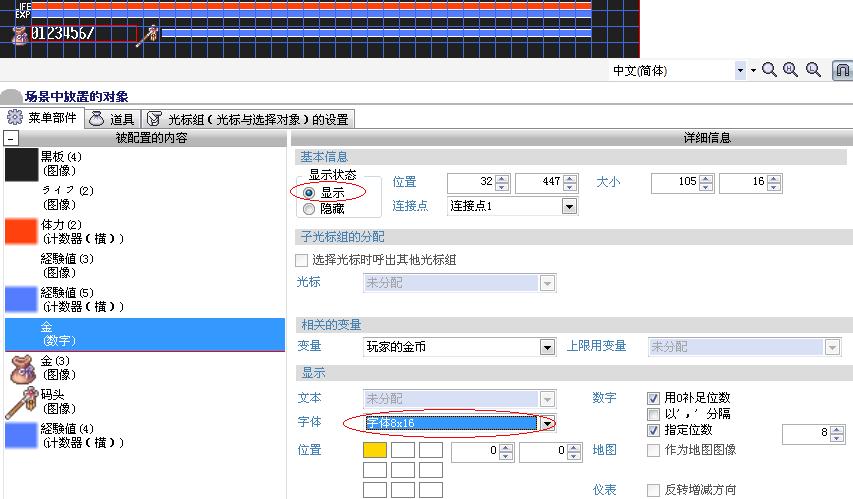Click the magnifier icon marked H
The height and width of the screenshot is (499, 853).
coord(790,70)
